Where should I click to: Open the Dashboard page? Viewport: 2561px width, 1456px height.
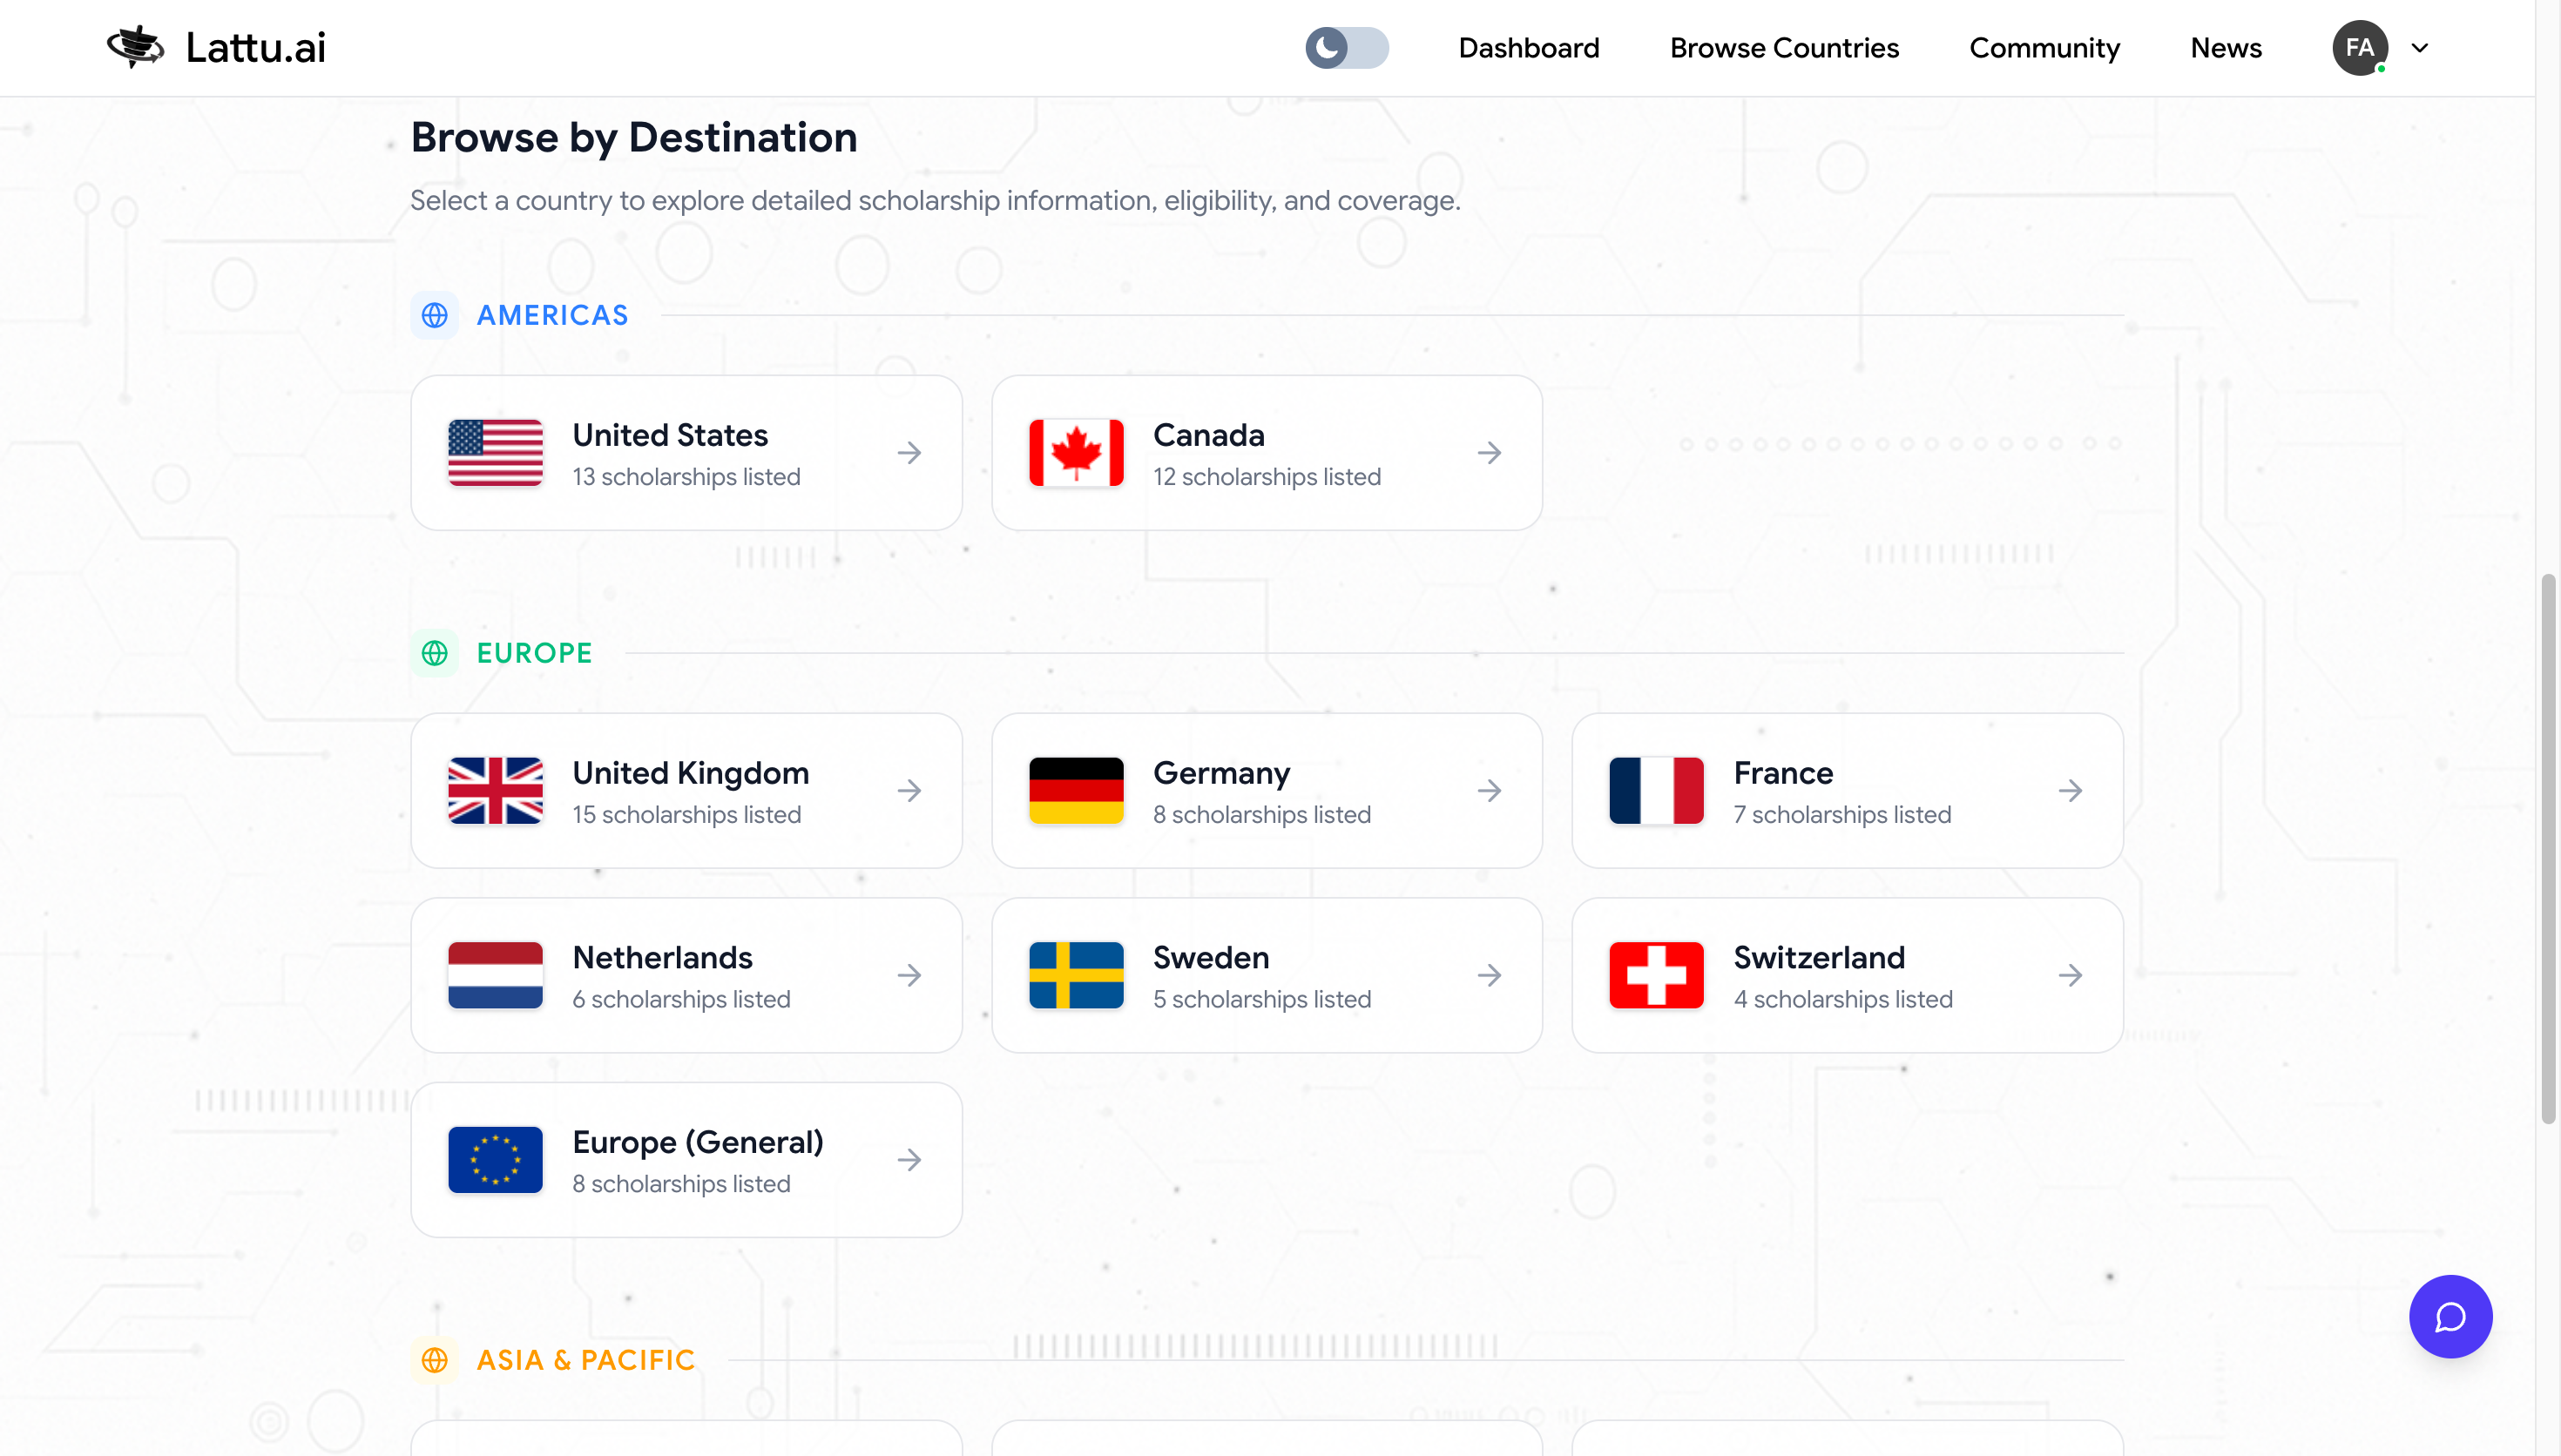click(x=1529, y=48)
